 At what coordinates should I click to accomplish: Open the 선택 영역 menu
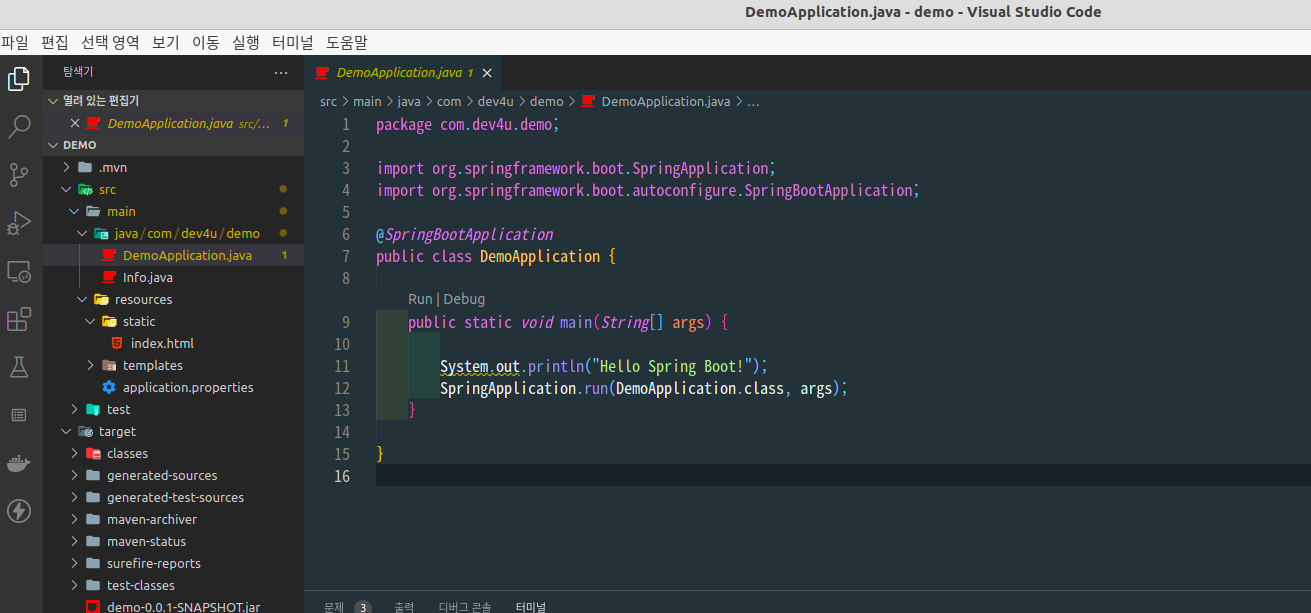pyautogui.click(x=110, y=42)
